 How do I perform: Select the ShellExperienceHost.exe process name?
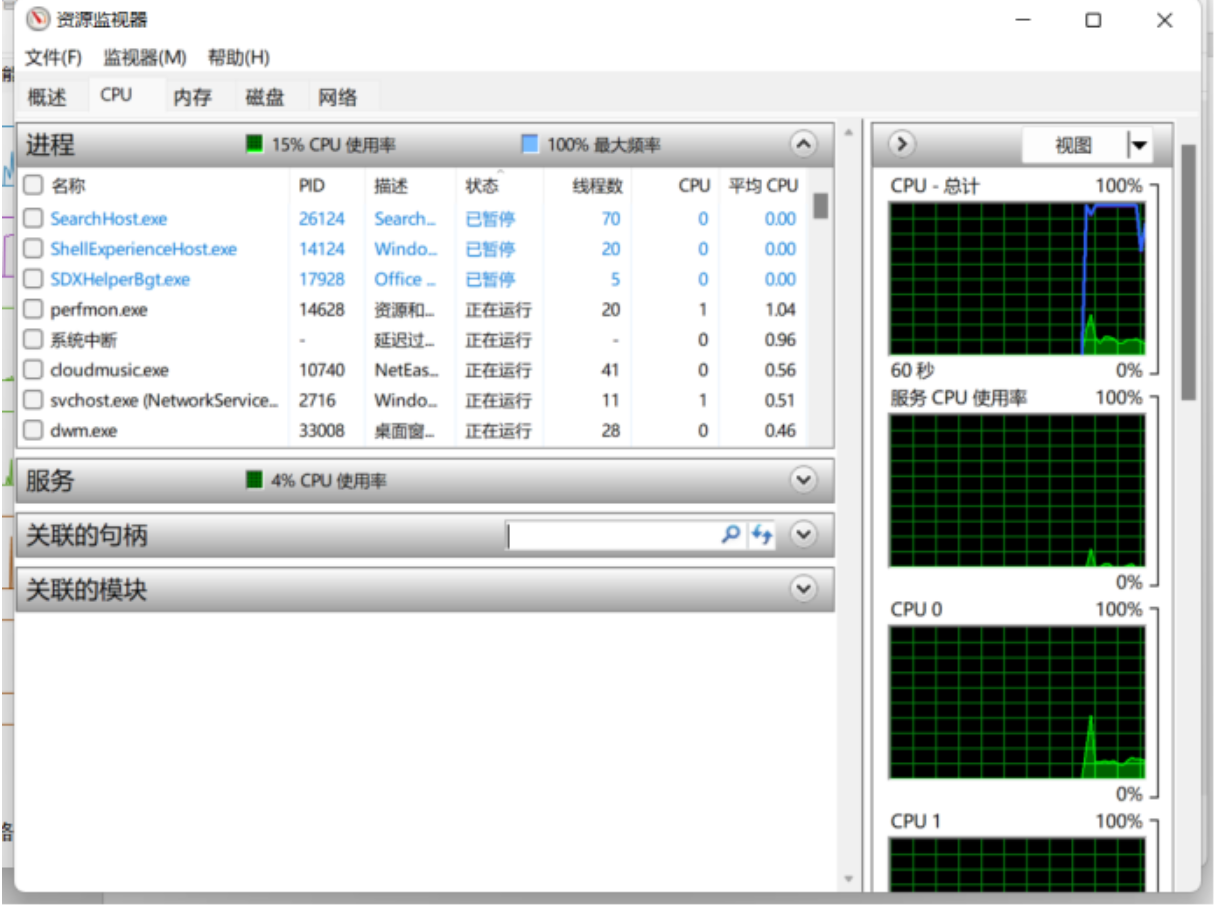point(144,248)
